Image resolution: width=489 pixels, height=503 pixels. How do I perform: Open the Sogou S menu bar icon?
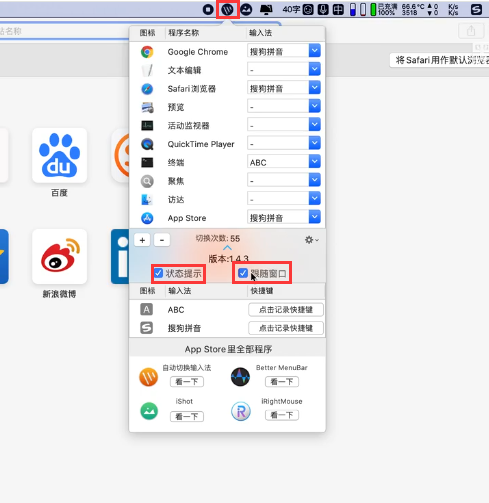476,9
